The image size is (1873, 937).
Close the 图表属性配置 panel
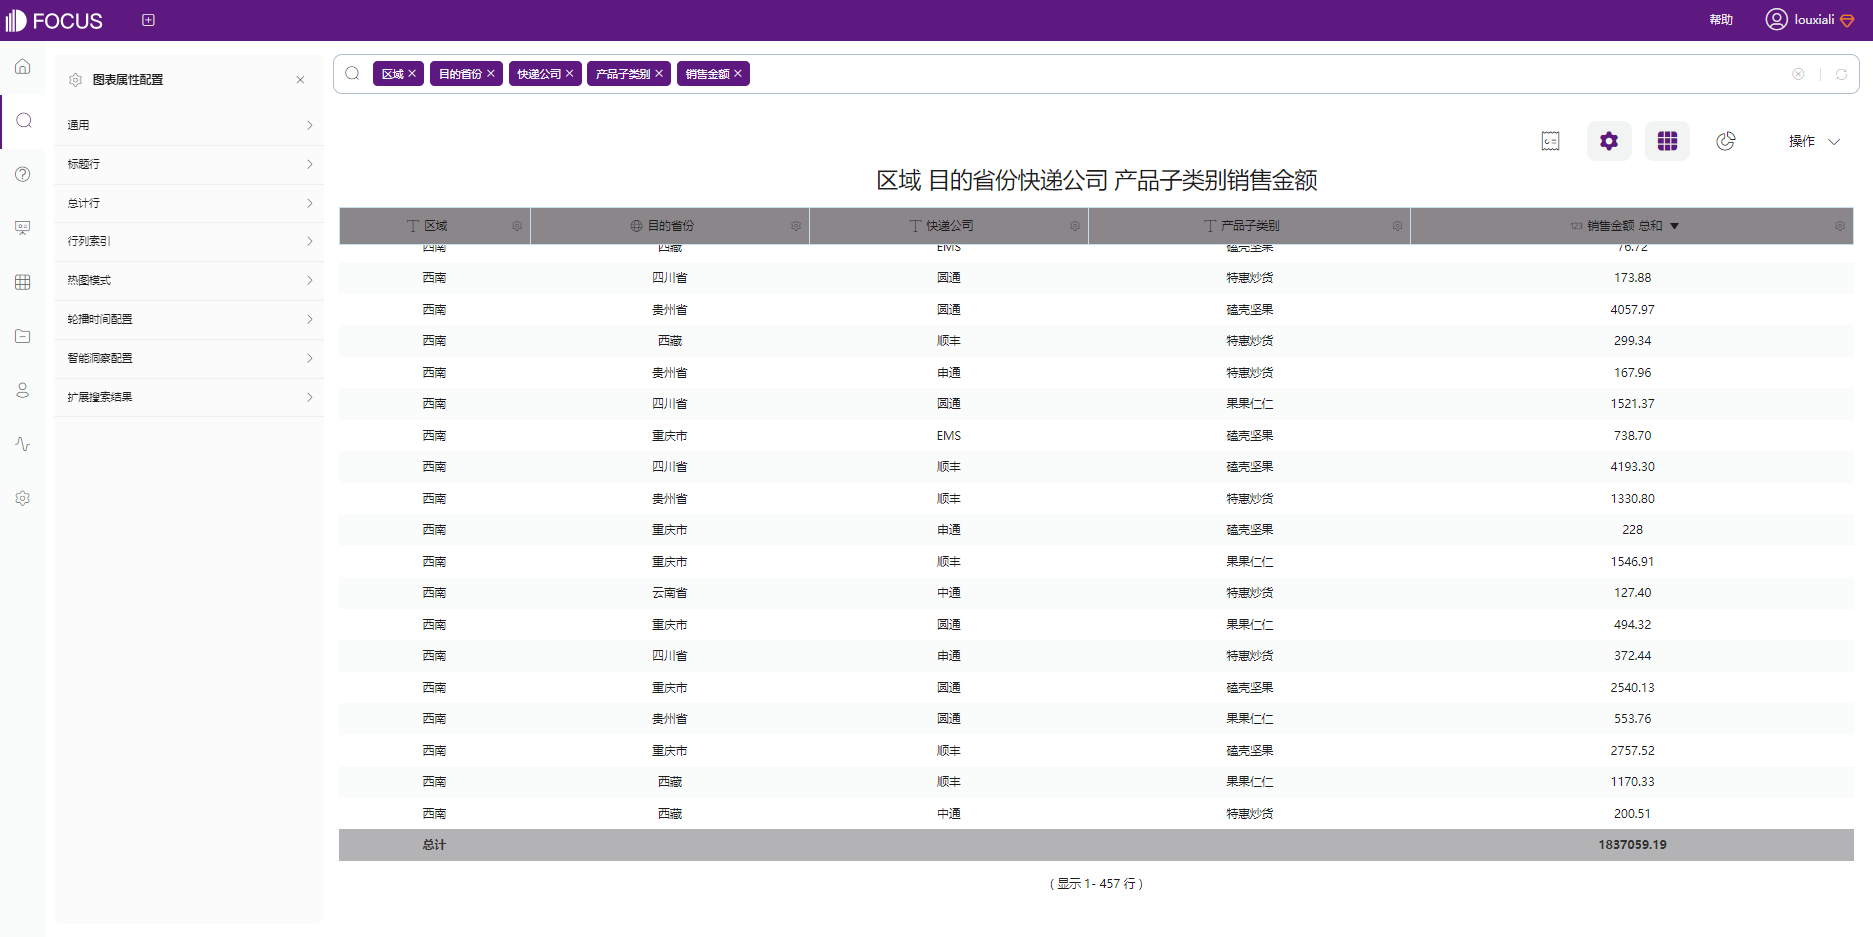click(300, 79)
